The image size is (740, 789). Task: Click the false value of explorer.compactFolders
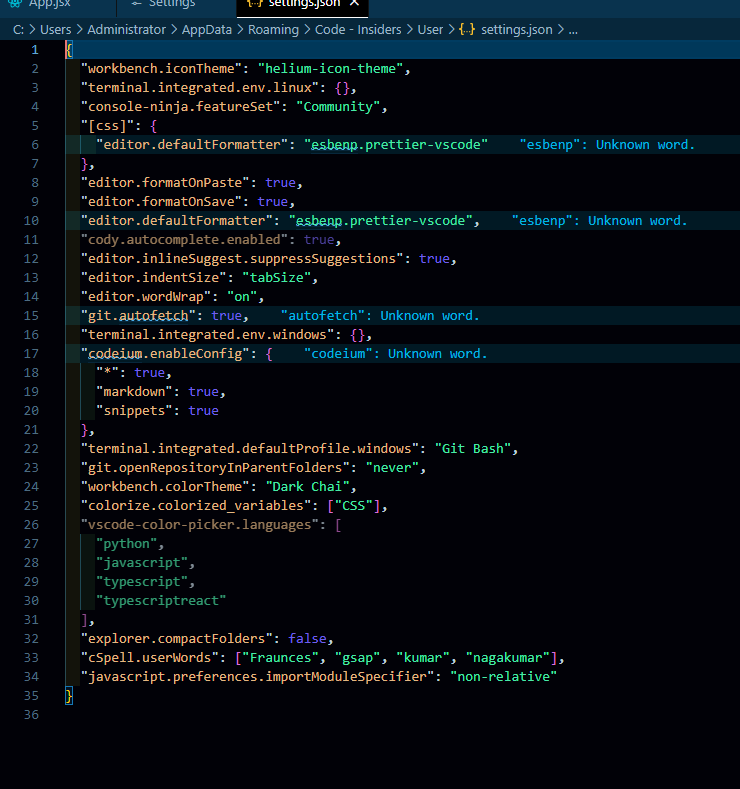pyautogui.click(x=307, y=639)
